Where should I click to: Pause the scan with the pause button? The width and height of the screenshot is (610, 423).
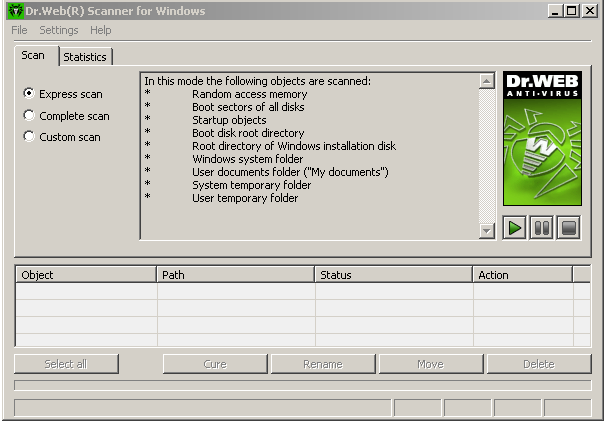542,228
